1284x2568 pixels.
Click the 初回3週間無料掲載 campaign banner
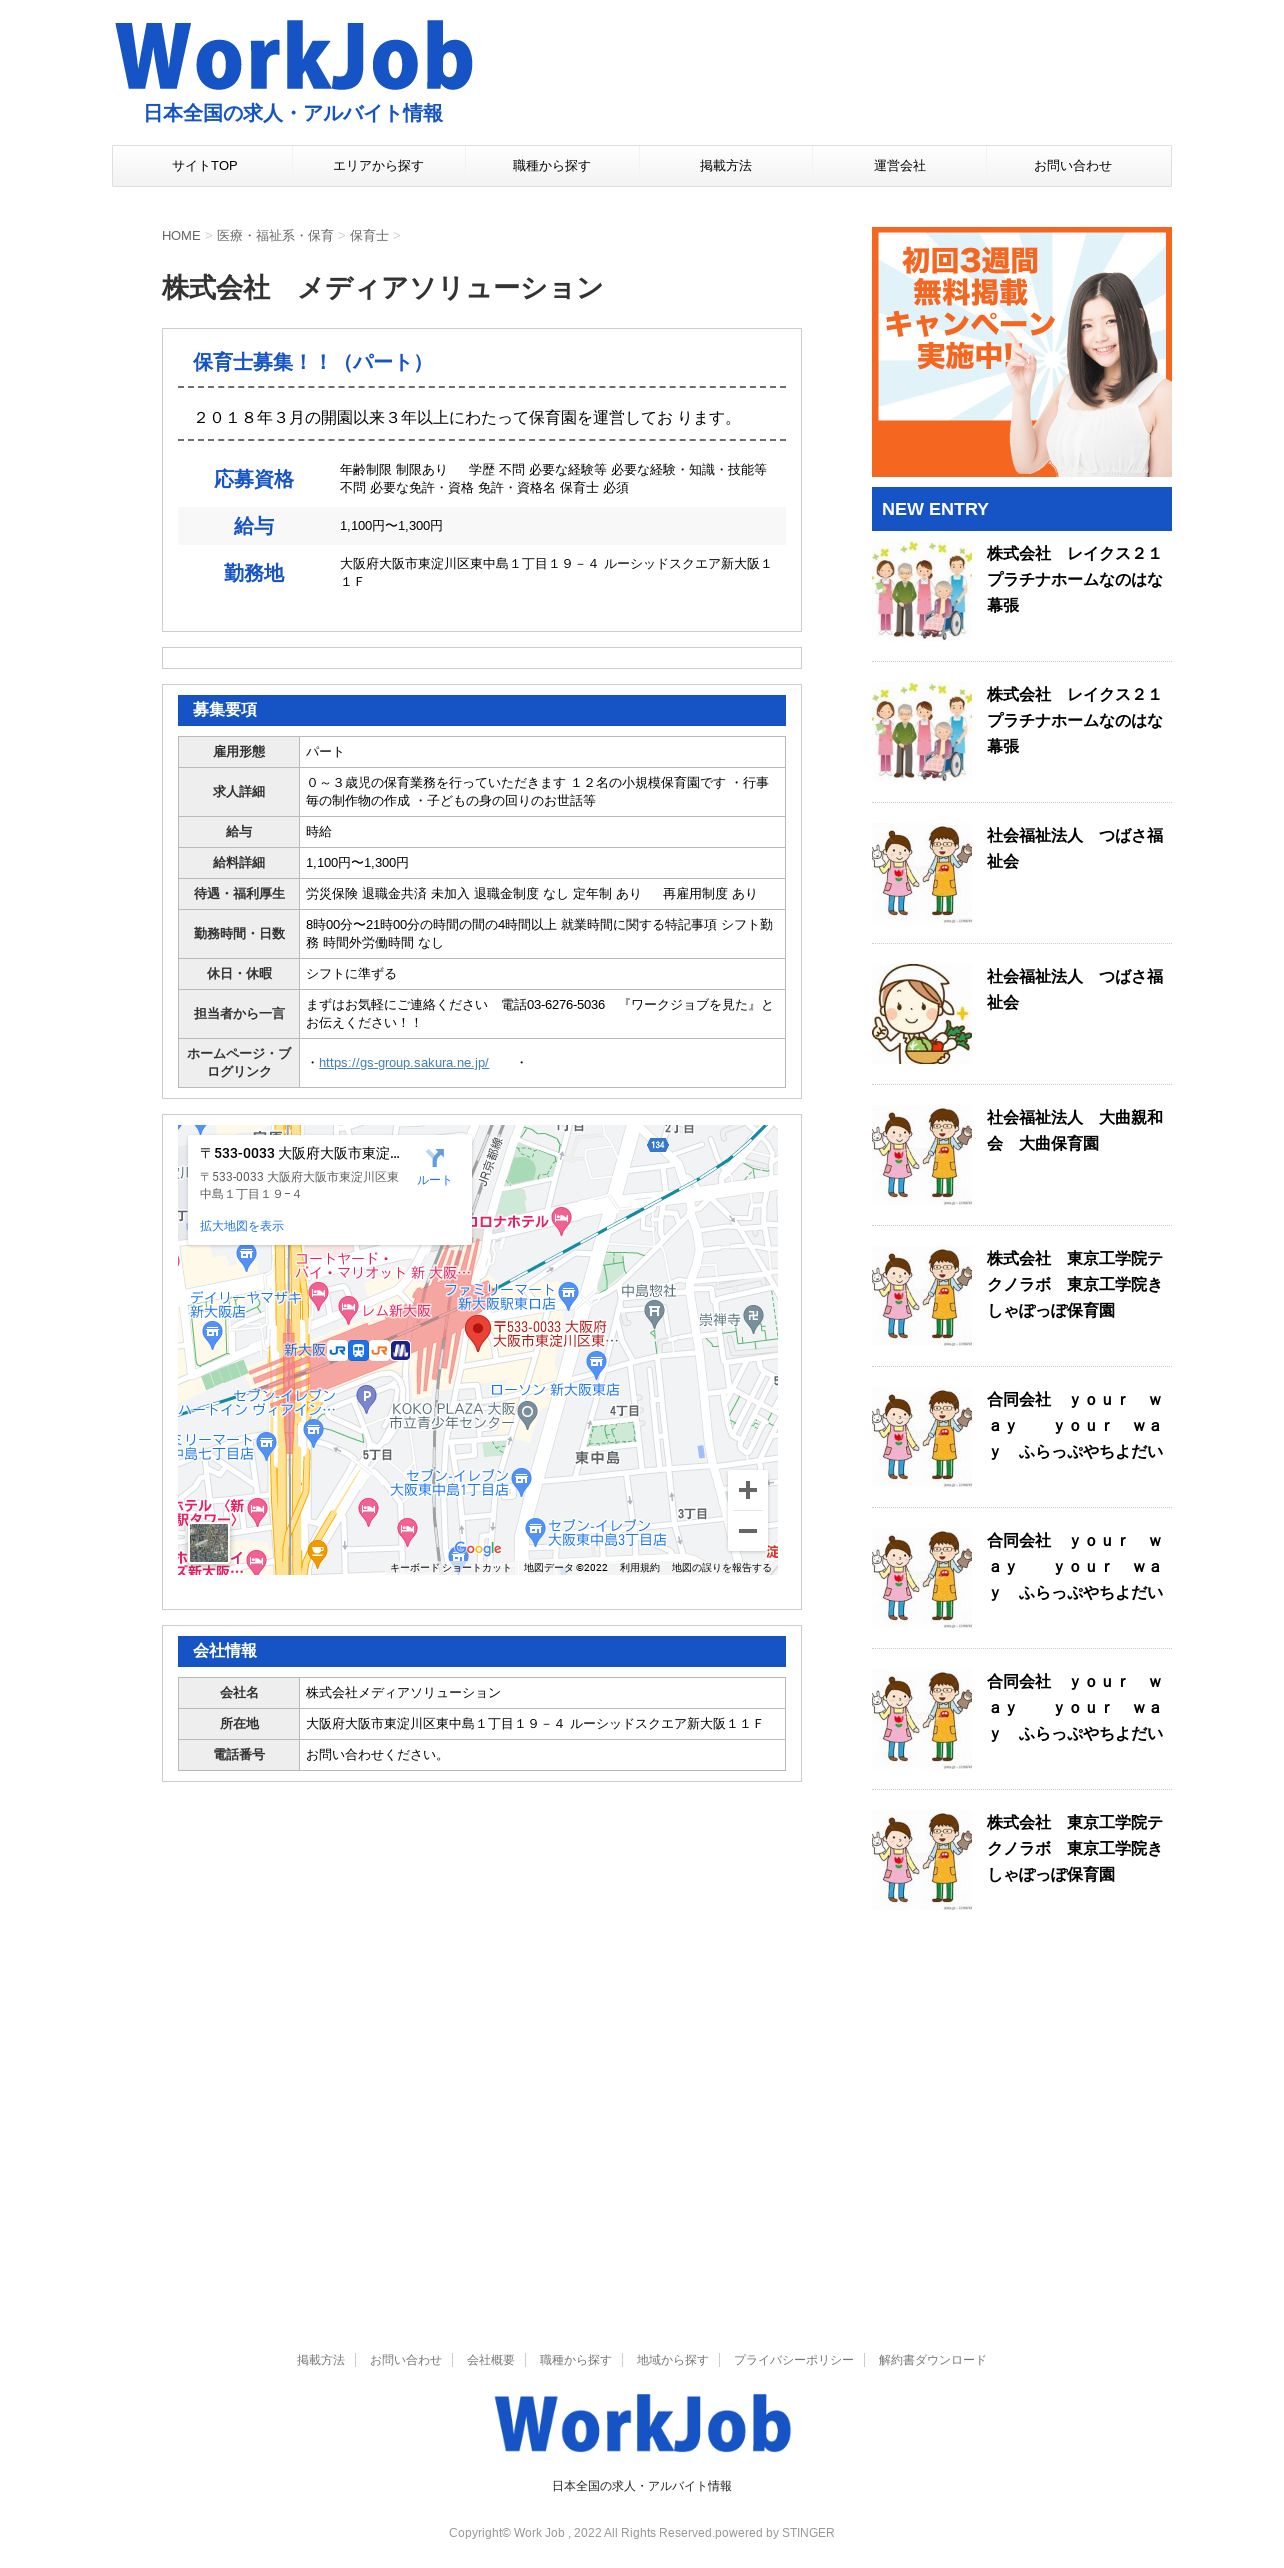(1021, 352)
